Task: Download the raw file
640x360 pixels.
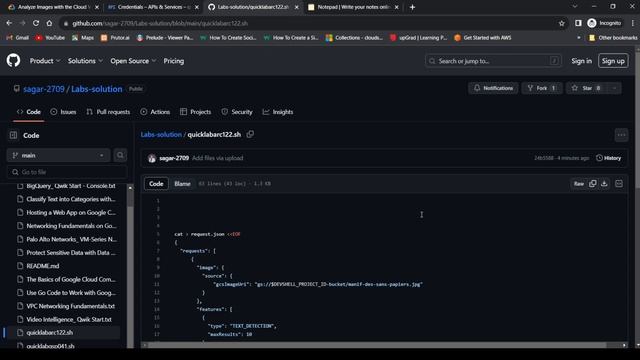Action: (604, 184)
